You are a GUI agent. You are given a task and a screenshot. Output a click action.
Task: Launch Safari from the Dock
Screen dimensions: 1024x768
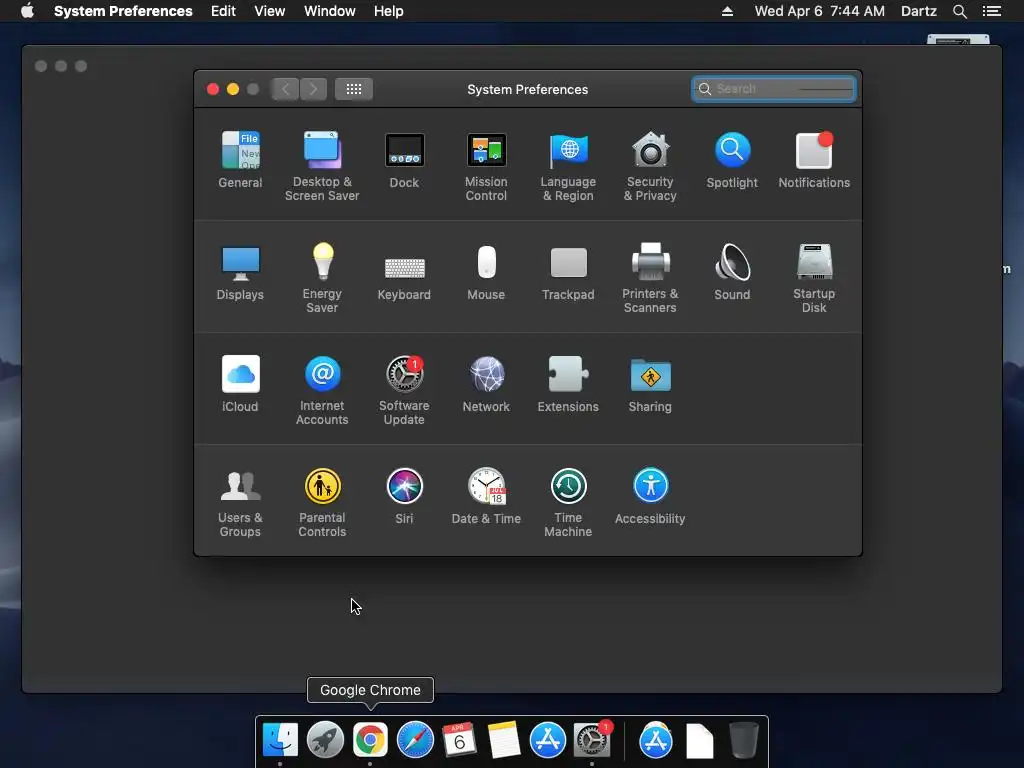[415, 739]
